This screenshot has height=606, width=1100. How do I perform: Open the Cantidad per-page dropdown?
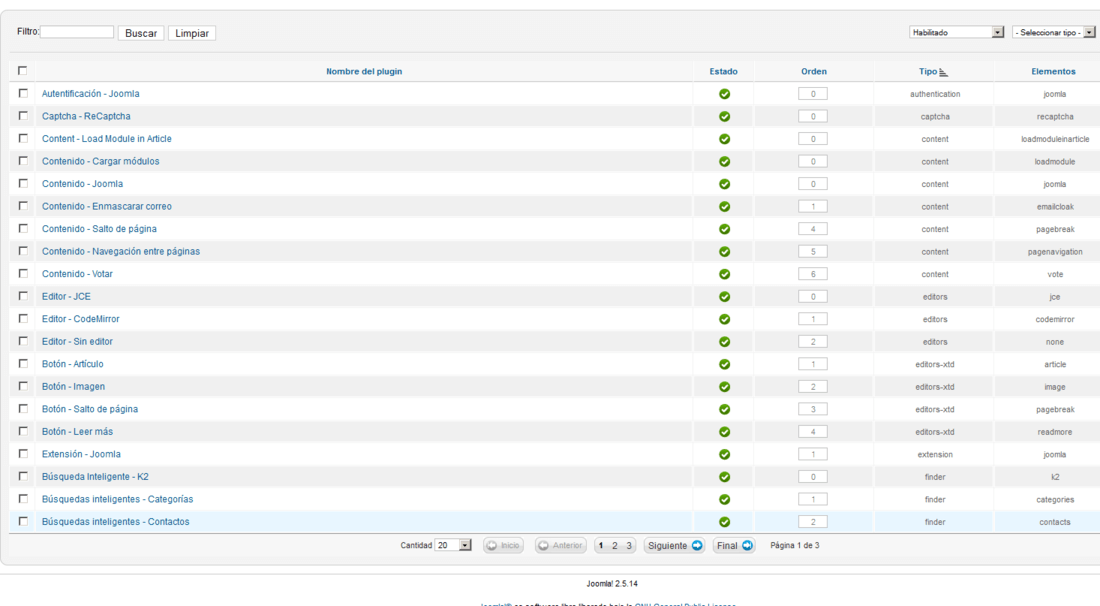click(453, 545)
